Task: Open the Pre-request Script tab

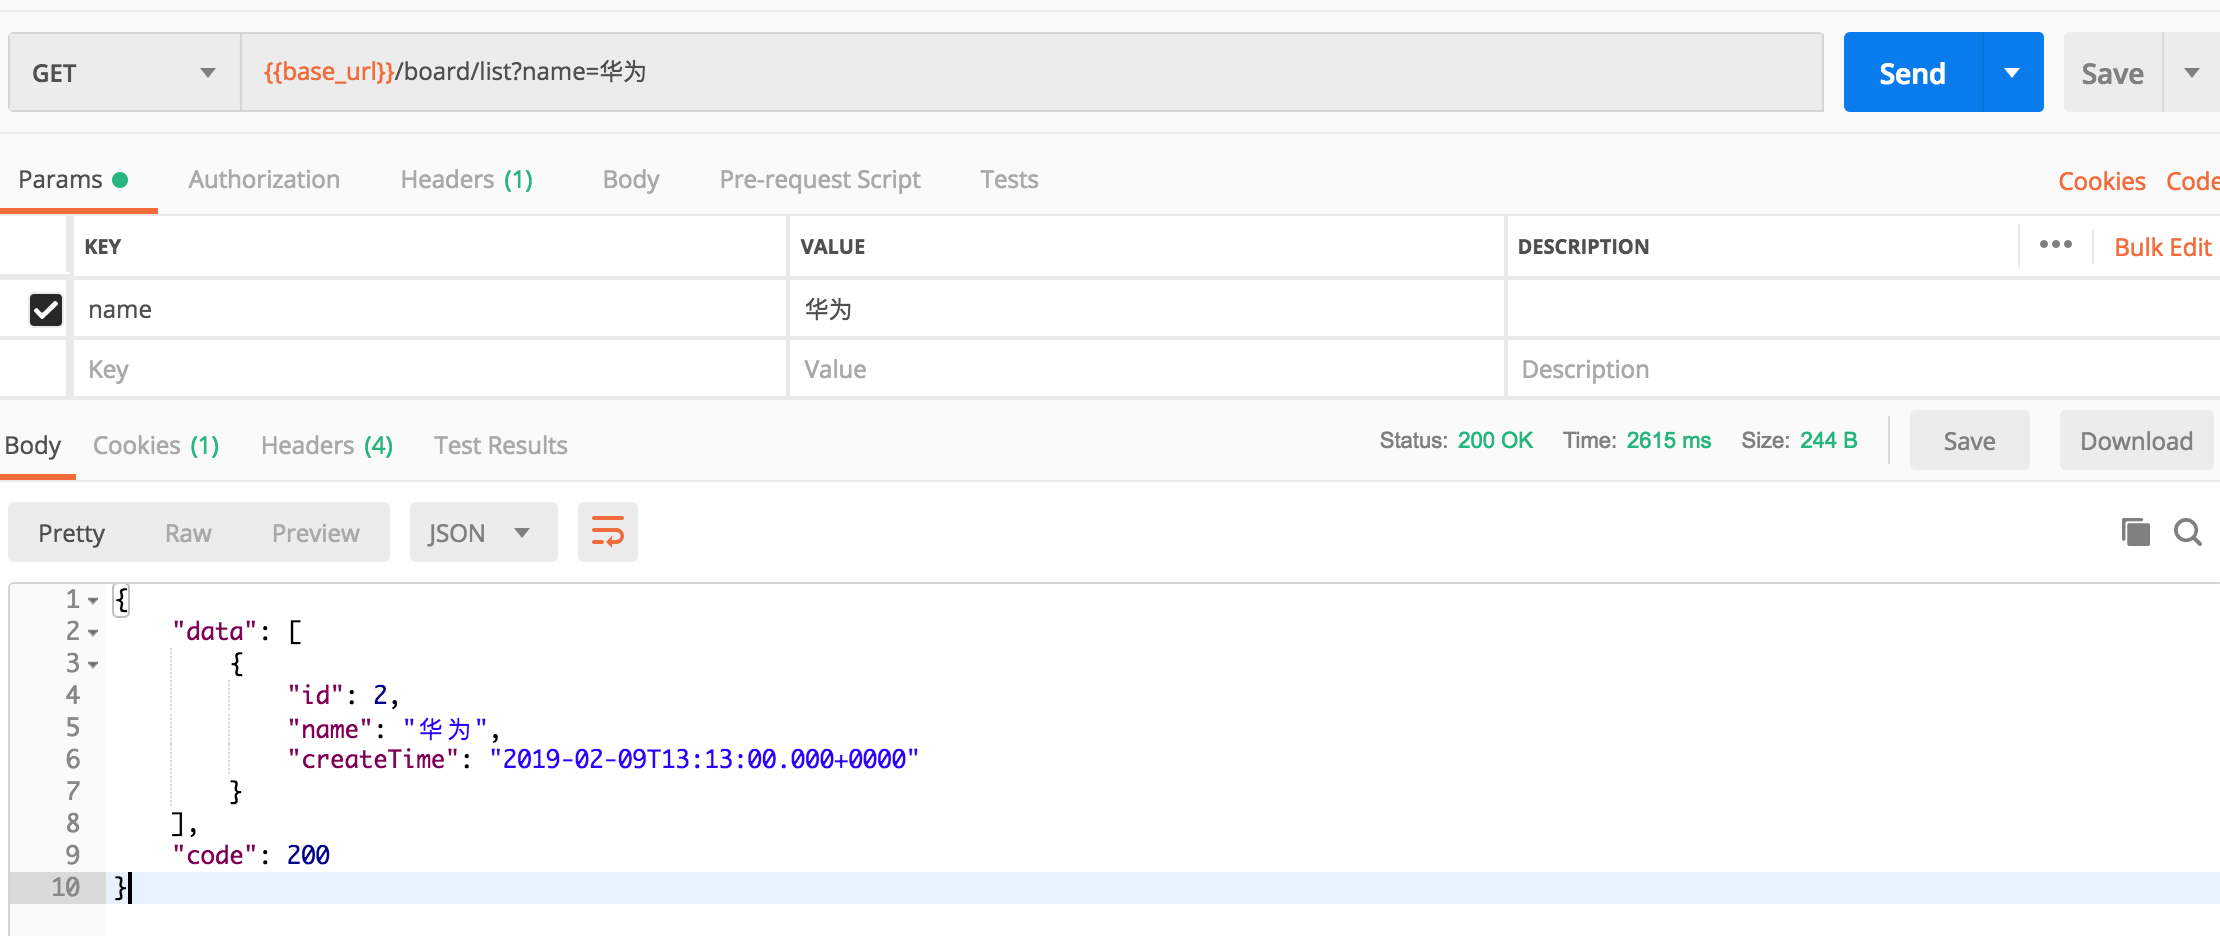Action: [820, 179]
